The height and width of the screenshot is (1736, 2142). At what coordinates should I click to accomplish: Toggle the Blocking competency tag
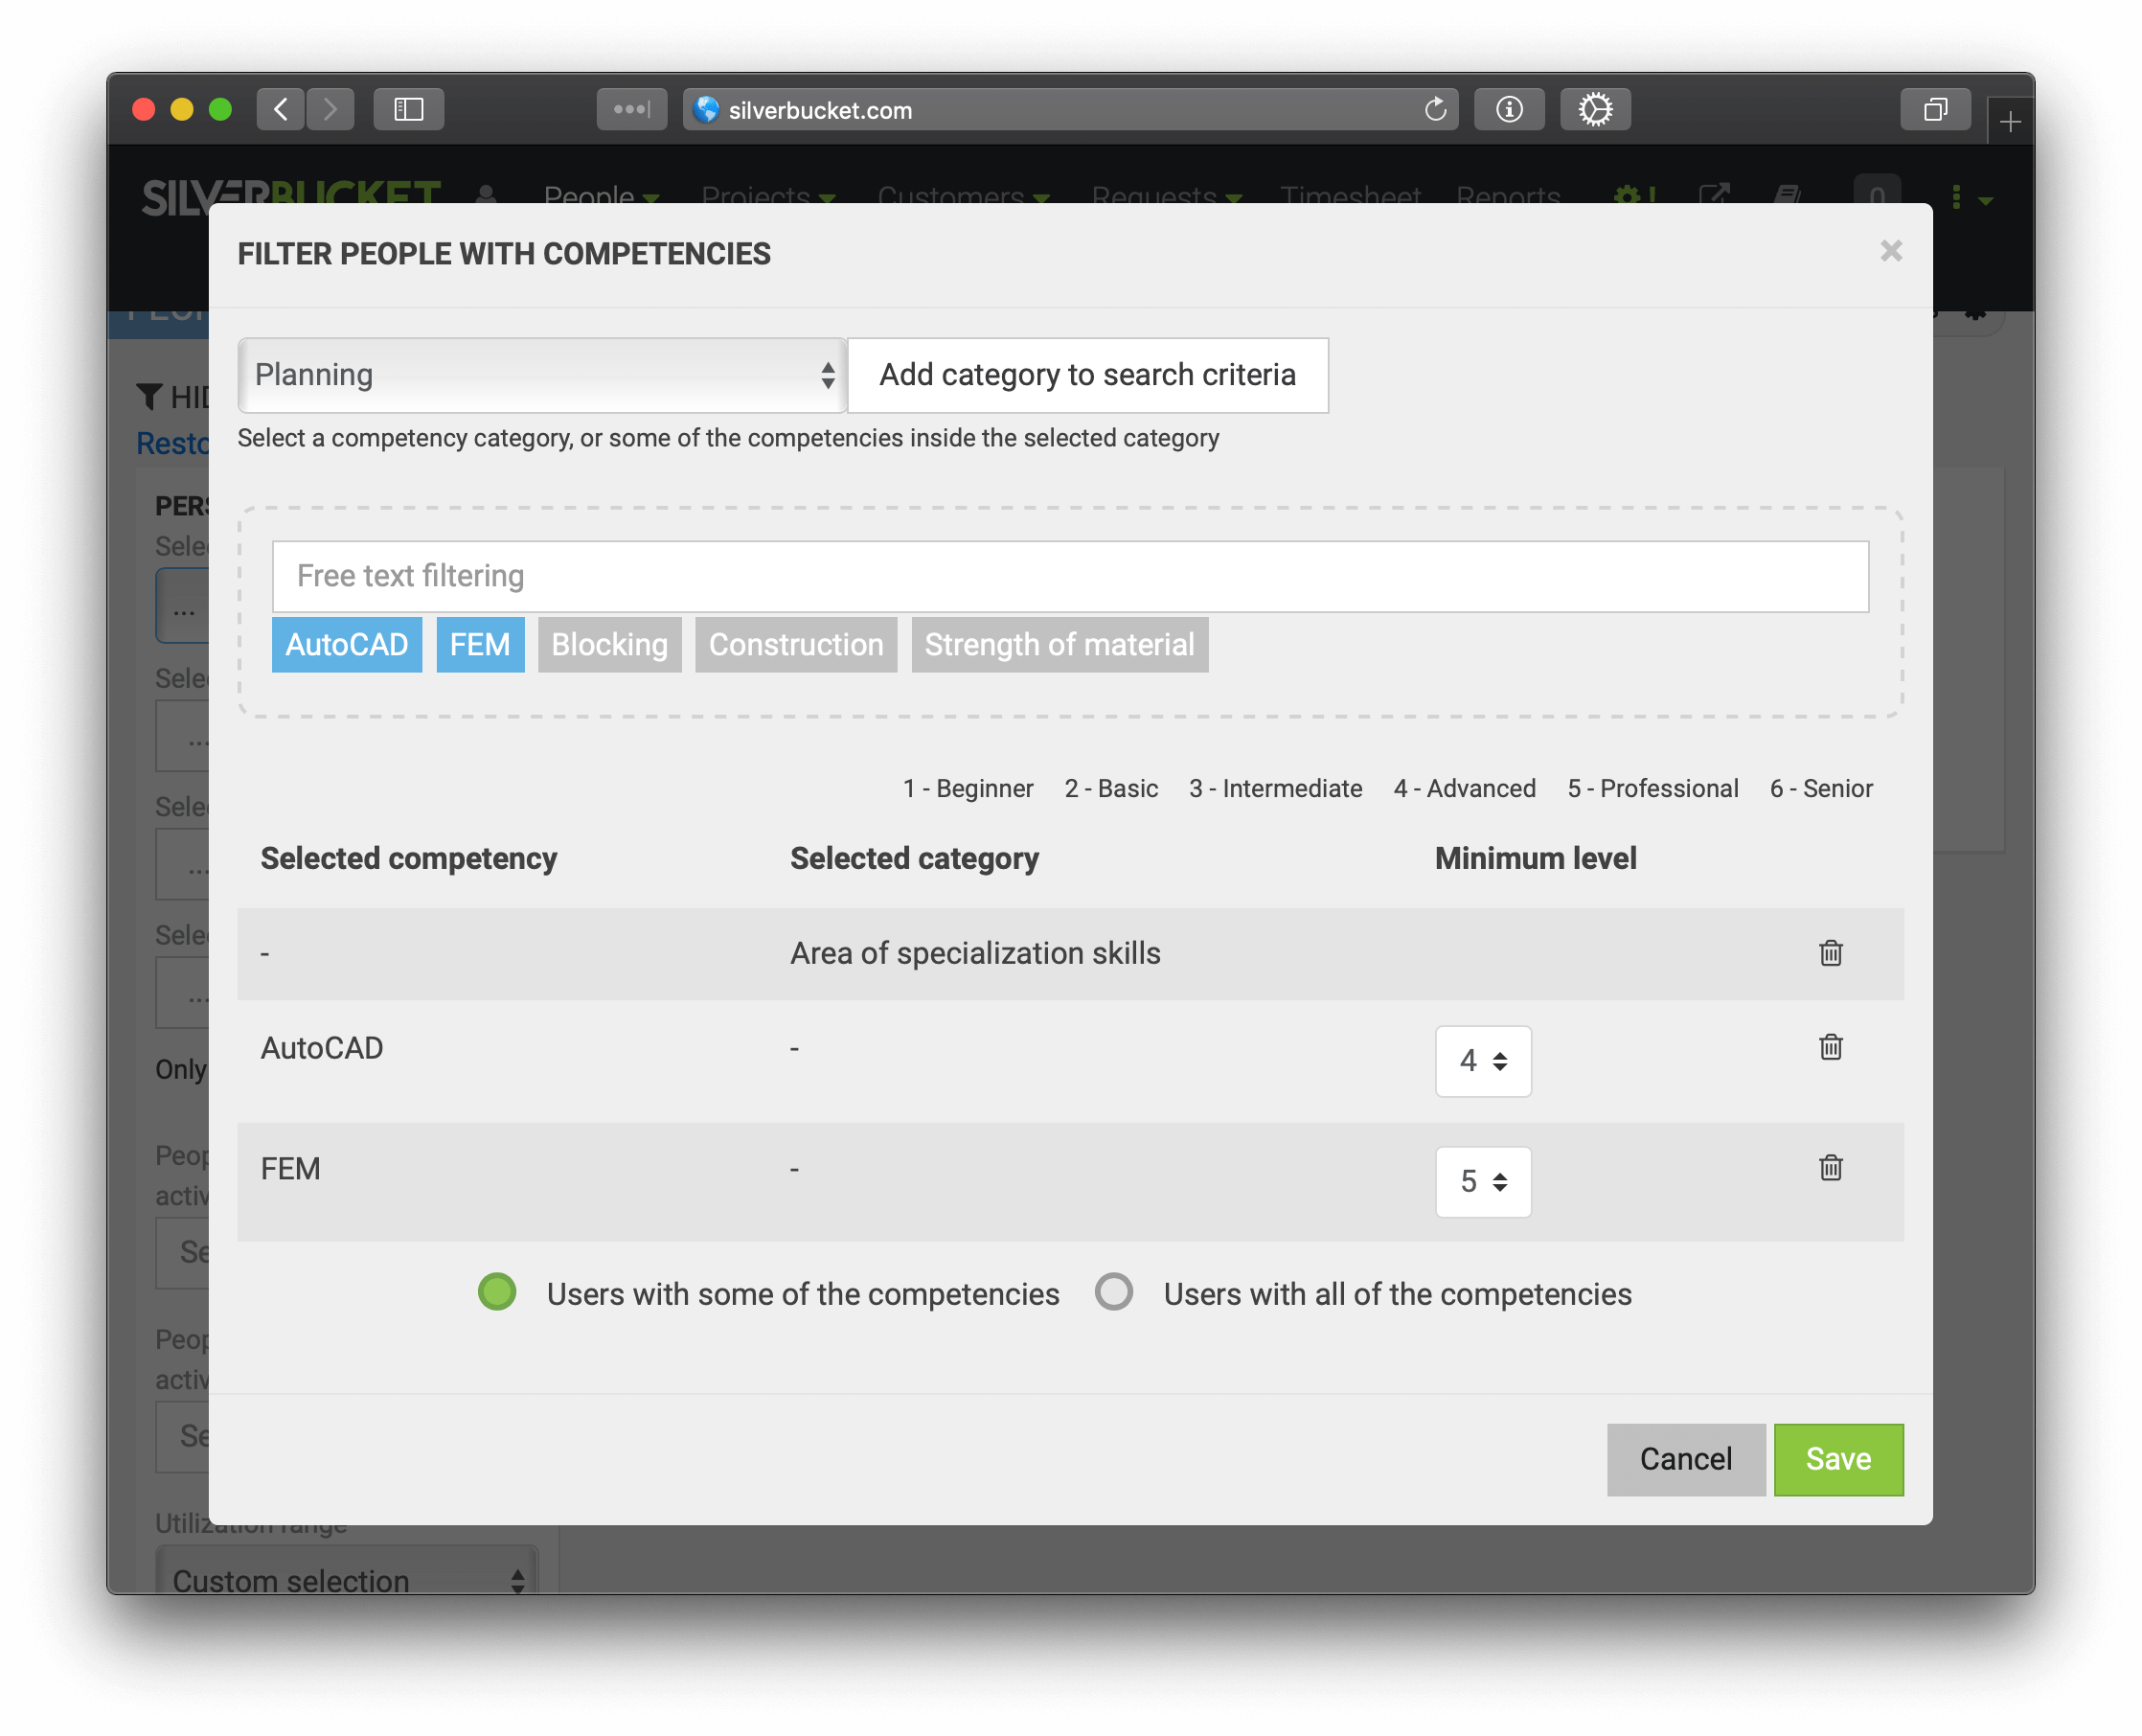(x=609, y=645)
